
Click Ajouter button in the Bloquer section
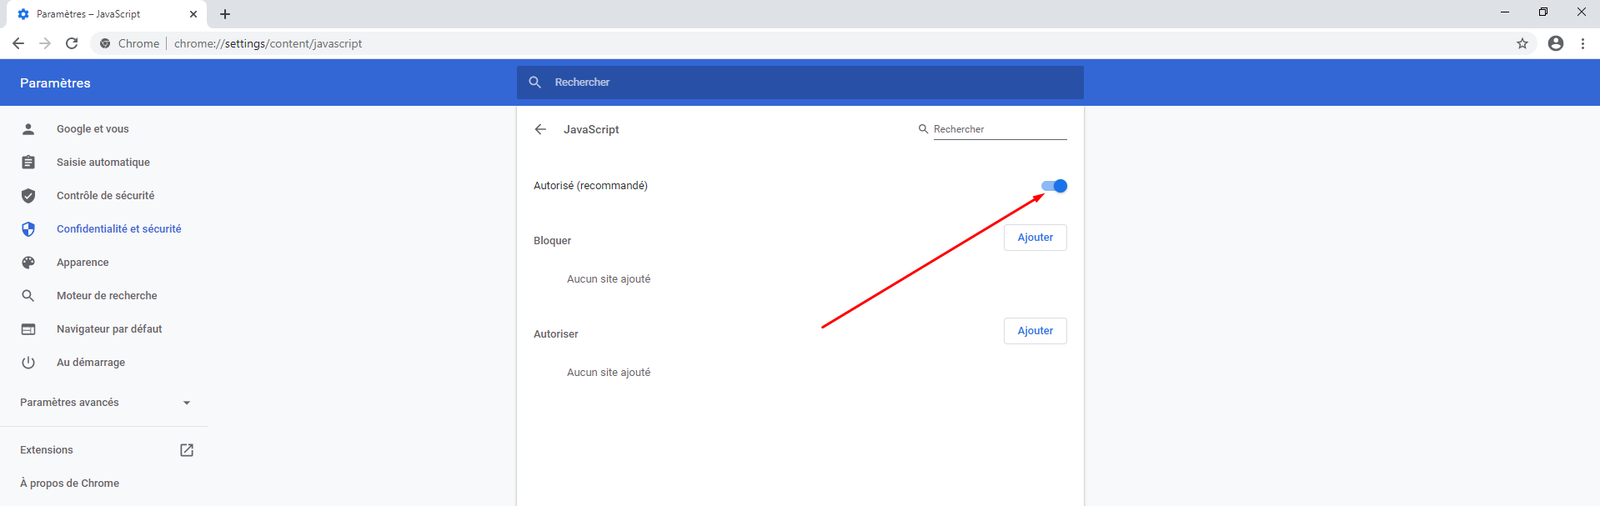click(x=1035, y=238)
